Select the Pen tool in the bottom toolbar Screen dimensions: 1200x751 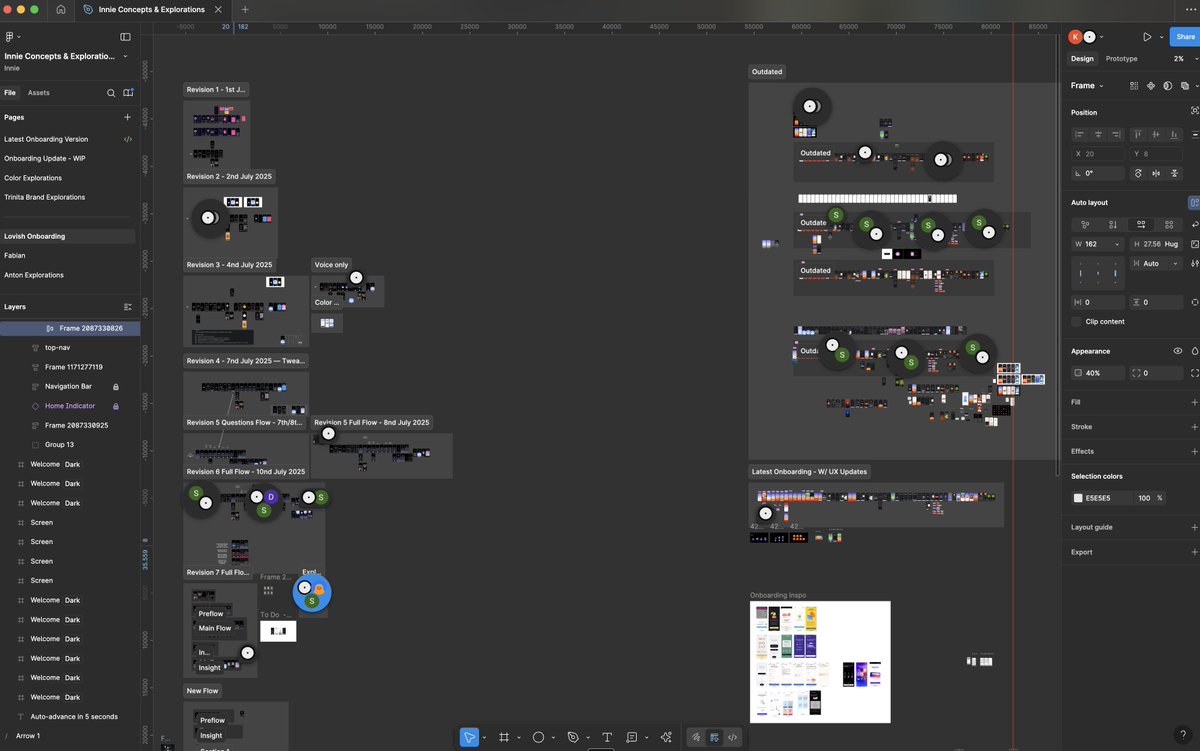[x=573, y=737]
